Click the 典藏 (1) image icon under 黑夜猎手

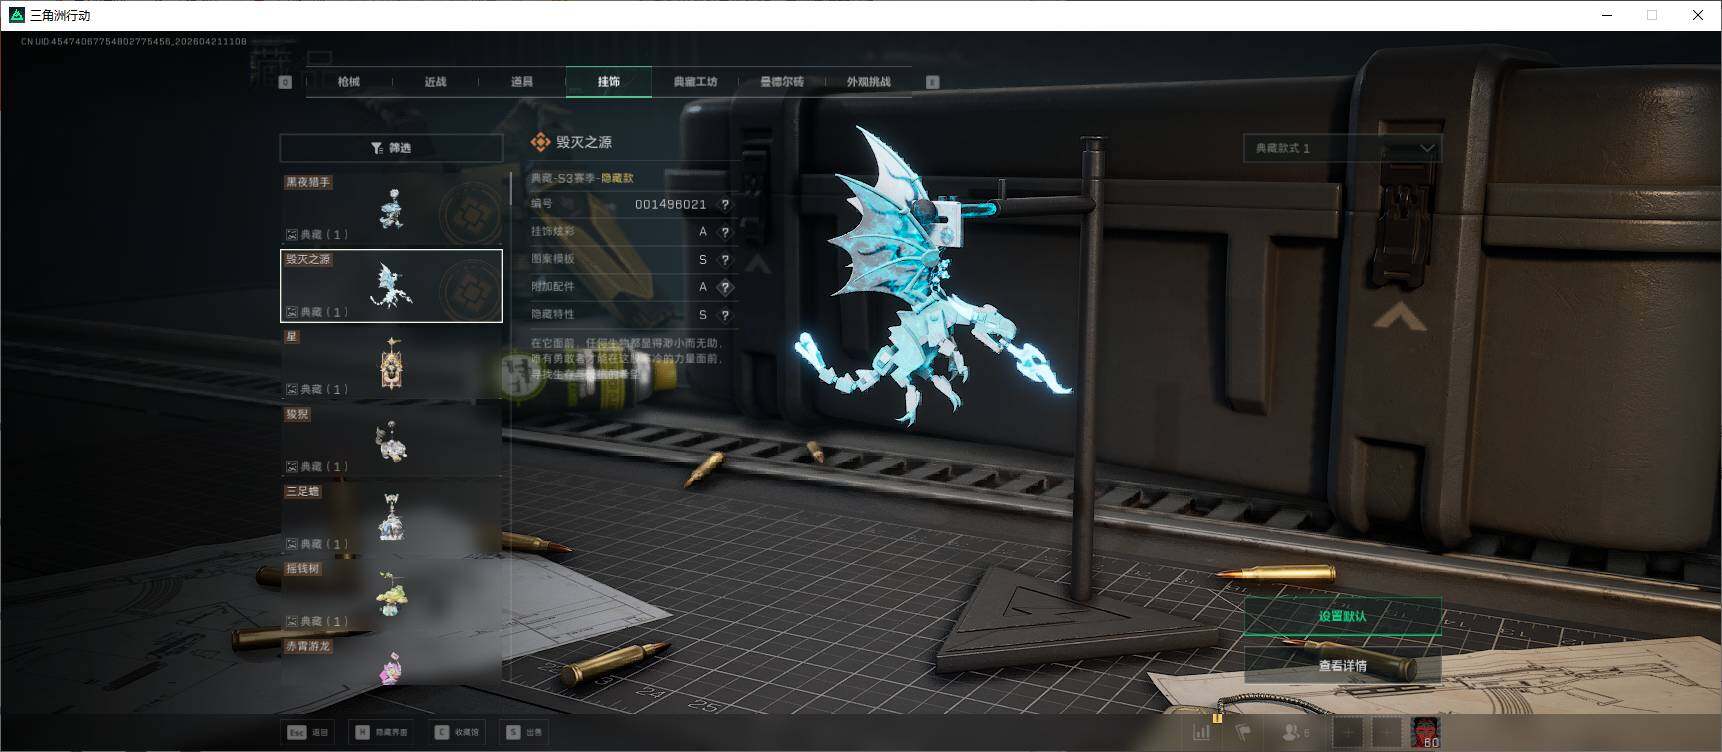[x=292, y=235]
